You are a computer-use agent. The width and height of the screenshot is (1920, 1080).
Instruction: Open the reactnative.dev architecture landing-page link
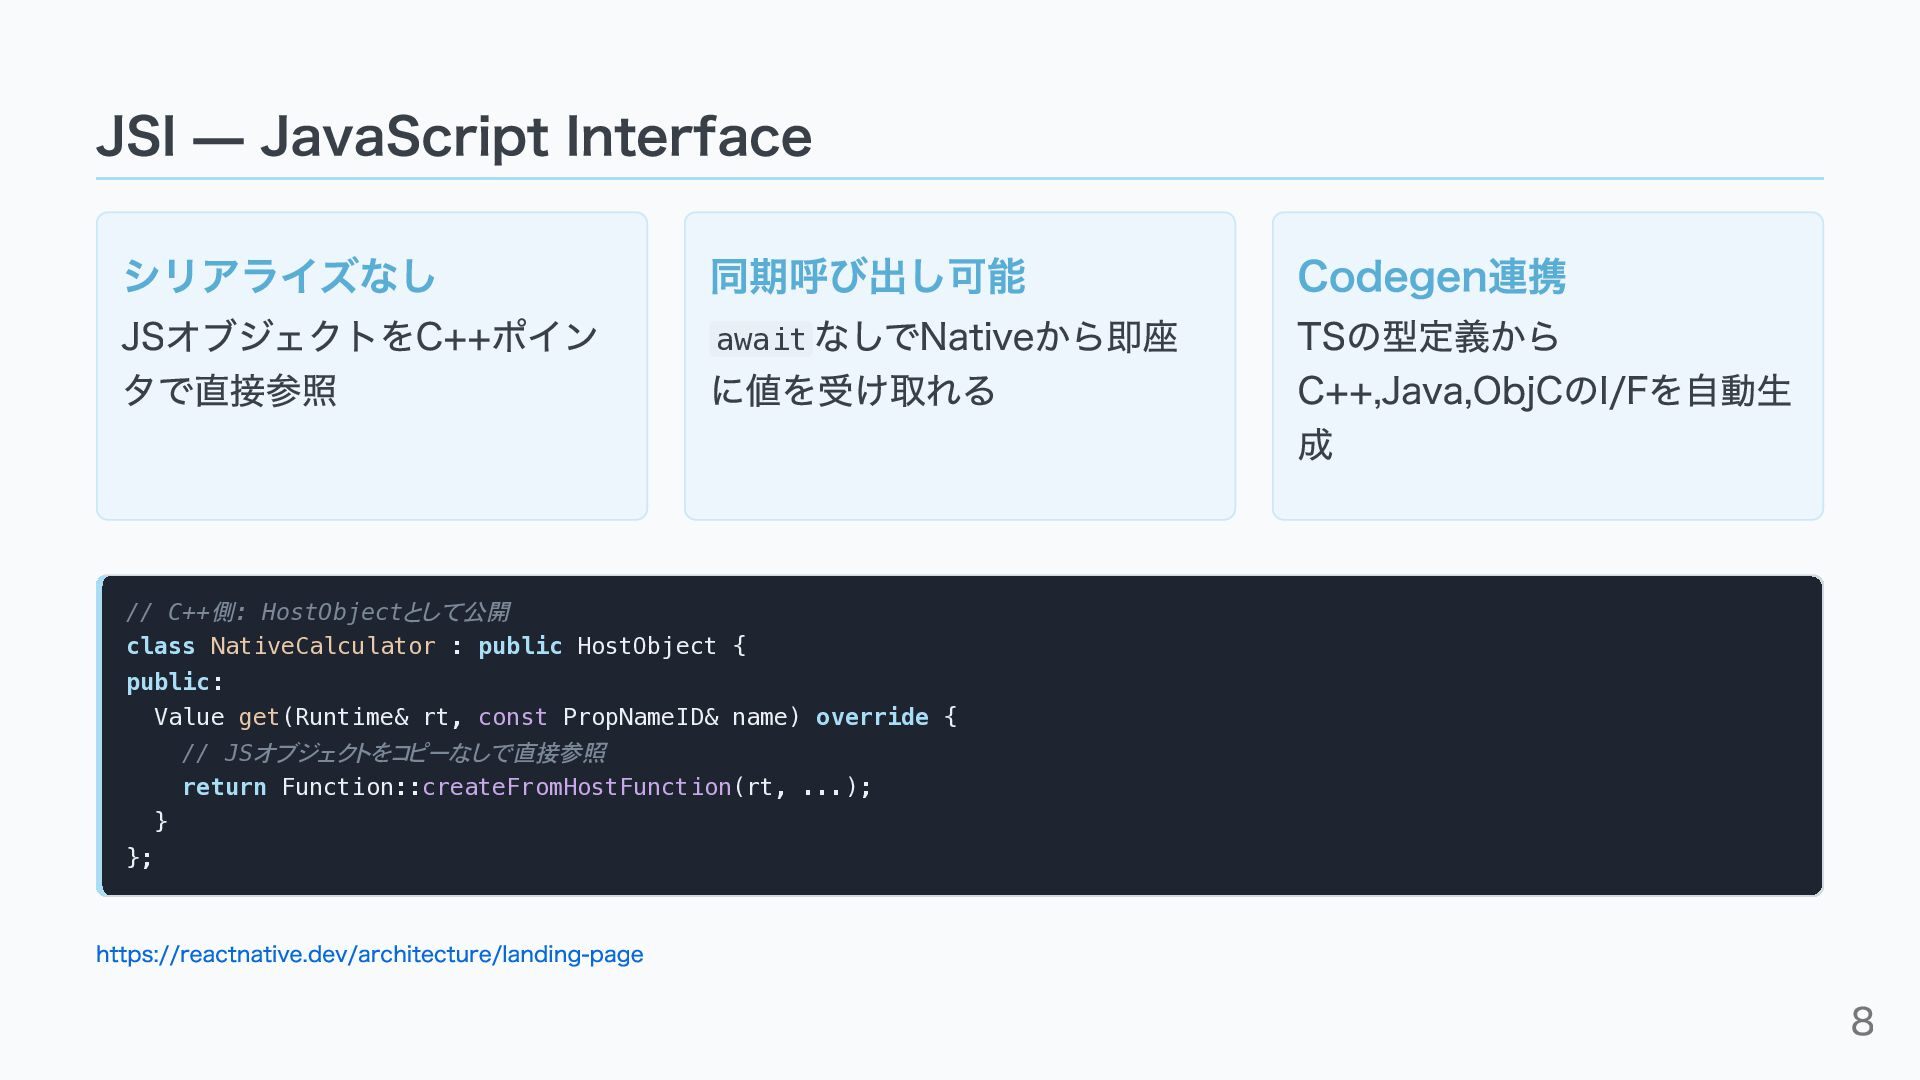[369, 954]
